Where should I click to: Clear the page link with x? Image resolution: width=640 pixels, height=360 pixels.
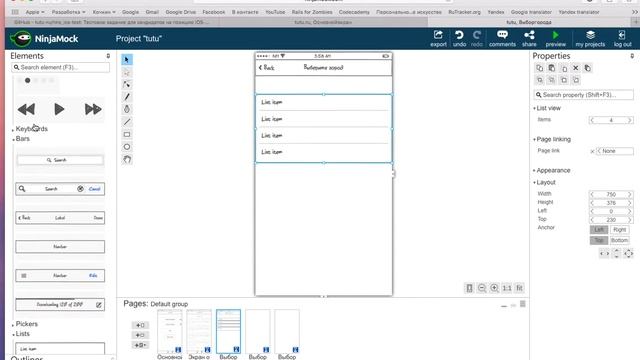click(592, 151)
